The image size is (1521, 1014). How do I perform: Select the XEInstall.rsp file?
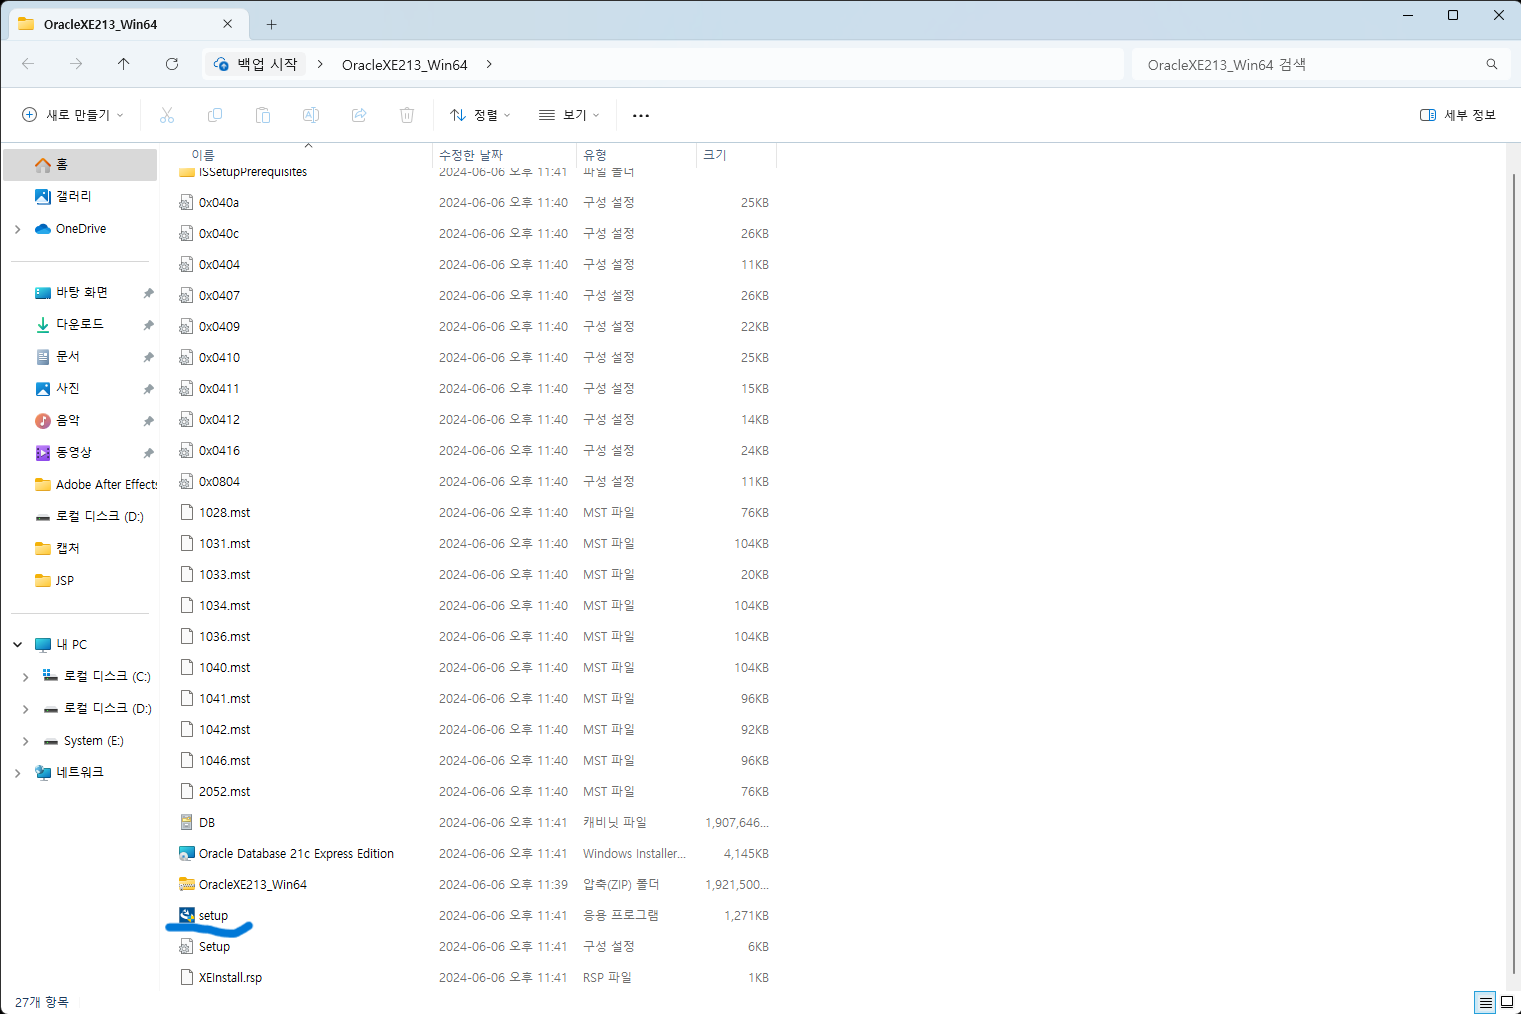click(475, 977)
